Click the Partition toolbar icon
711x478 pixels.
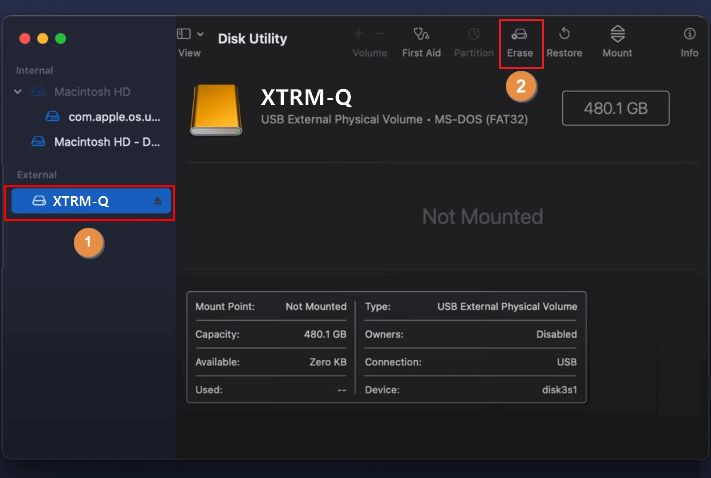click(x=473, y=34)
